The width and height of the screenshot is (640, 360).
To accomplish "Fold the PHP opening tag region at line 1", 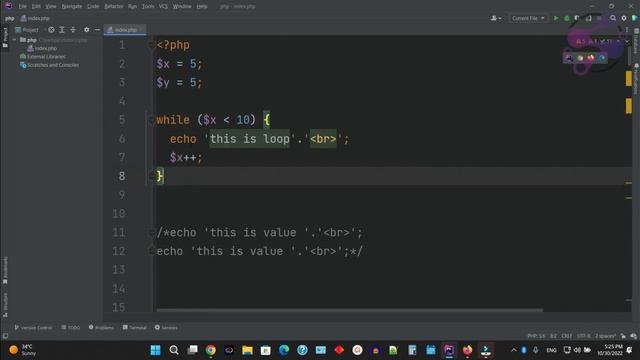I will point(151,45).
